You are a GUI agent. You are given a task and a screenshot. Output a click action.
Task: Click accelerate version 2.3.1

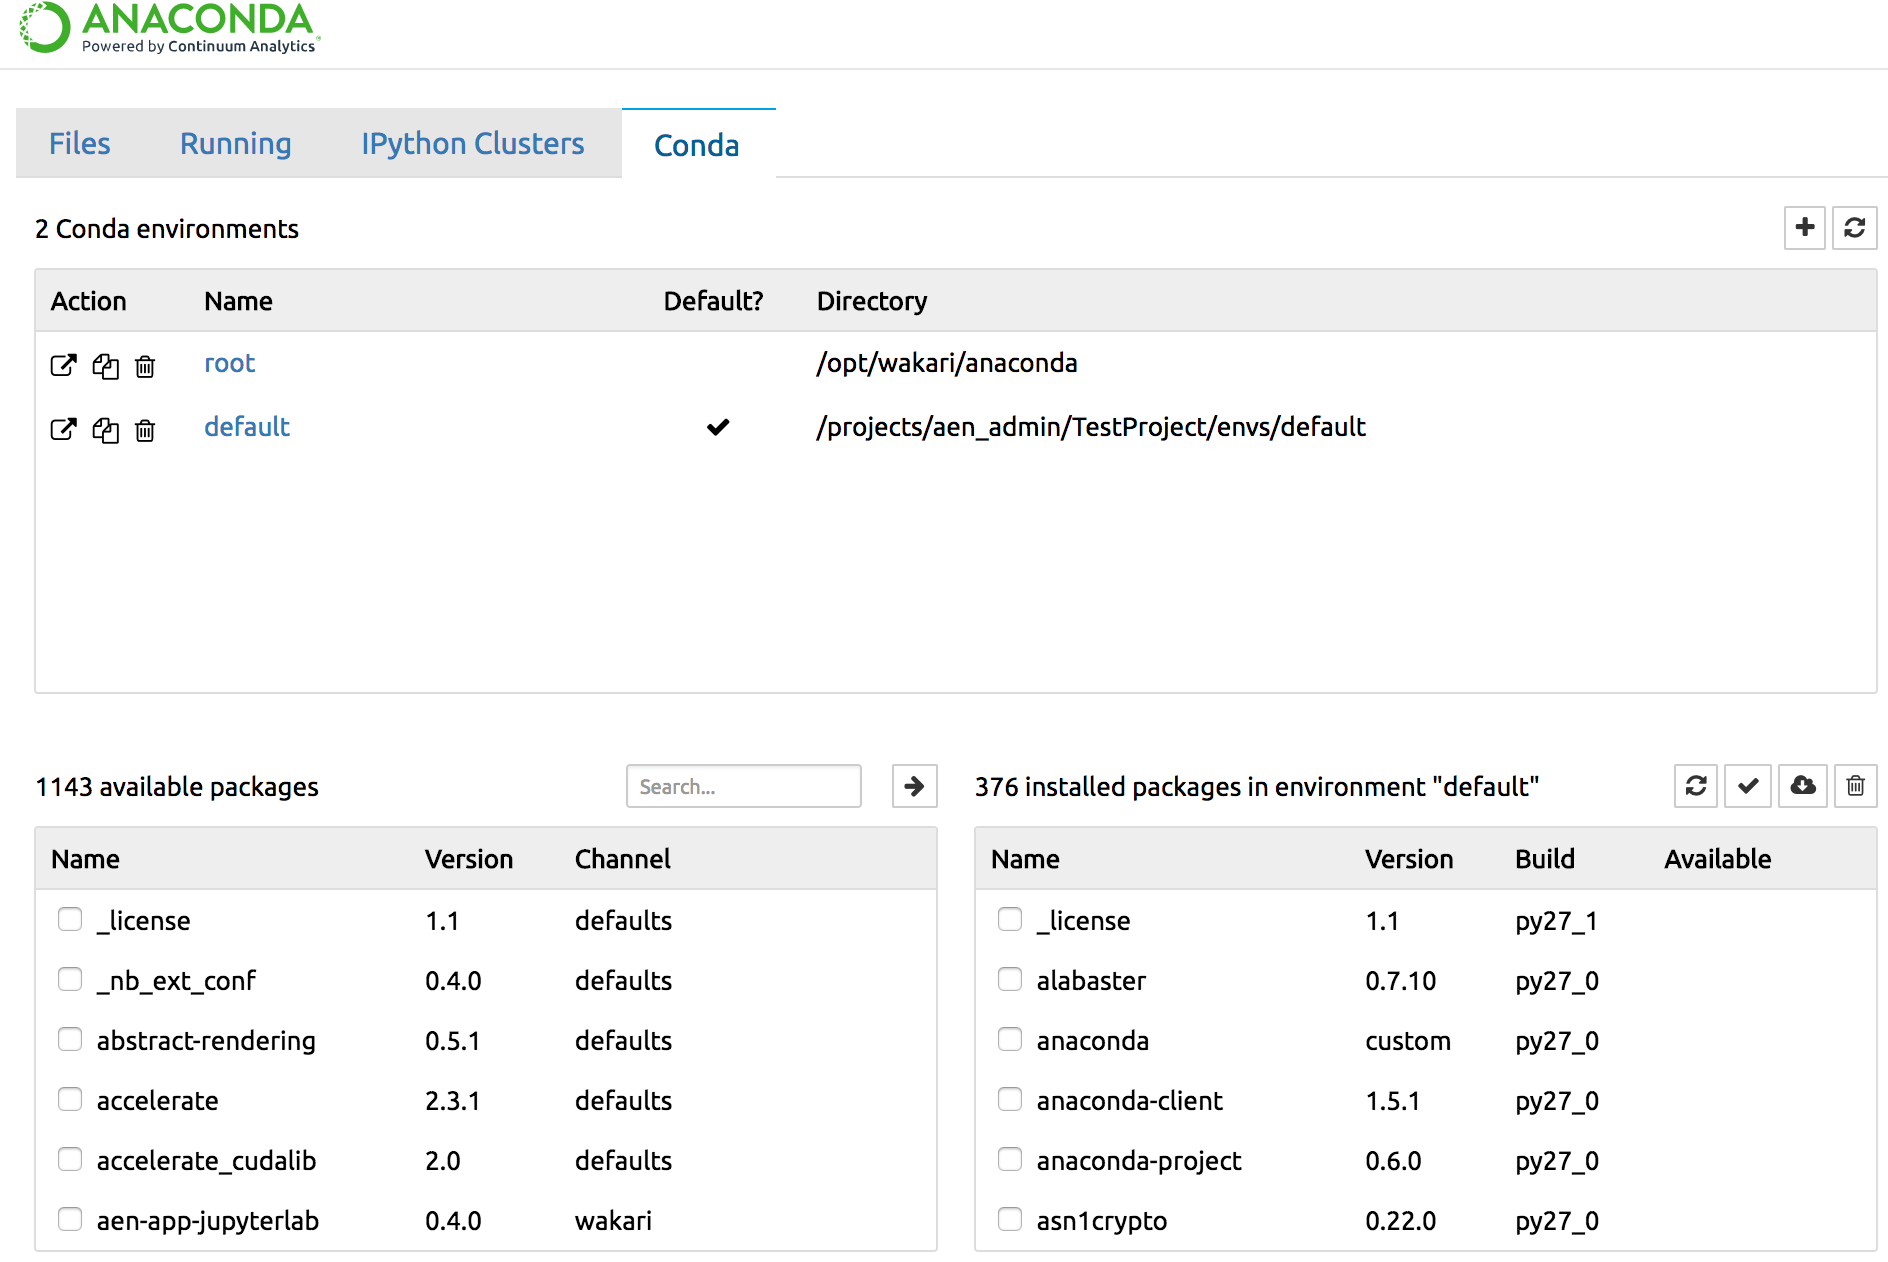click(453, 1101)
